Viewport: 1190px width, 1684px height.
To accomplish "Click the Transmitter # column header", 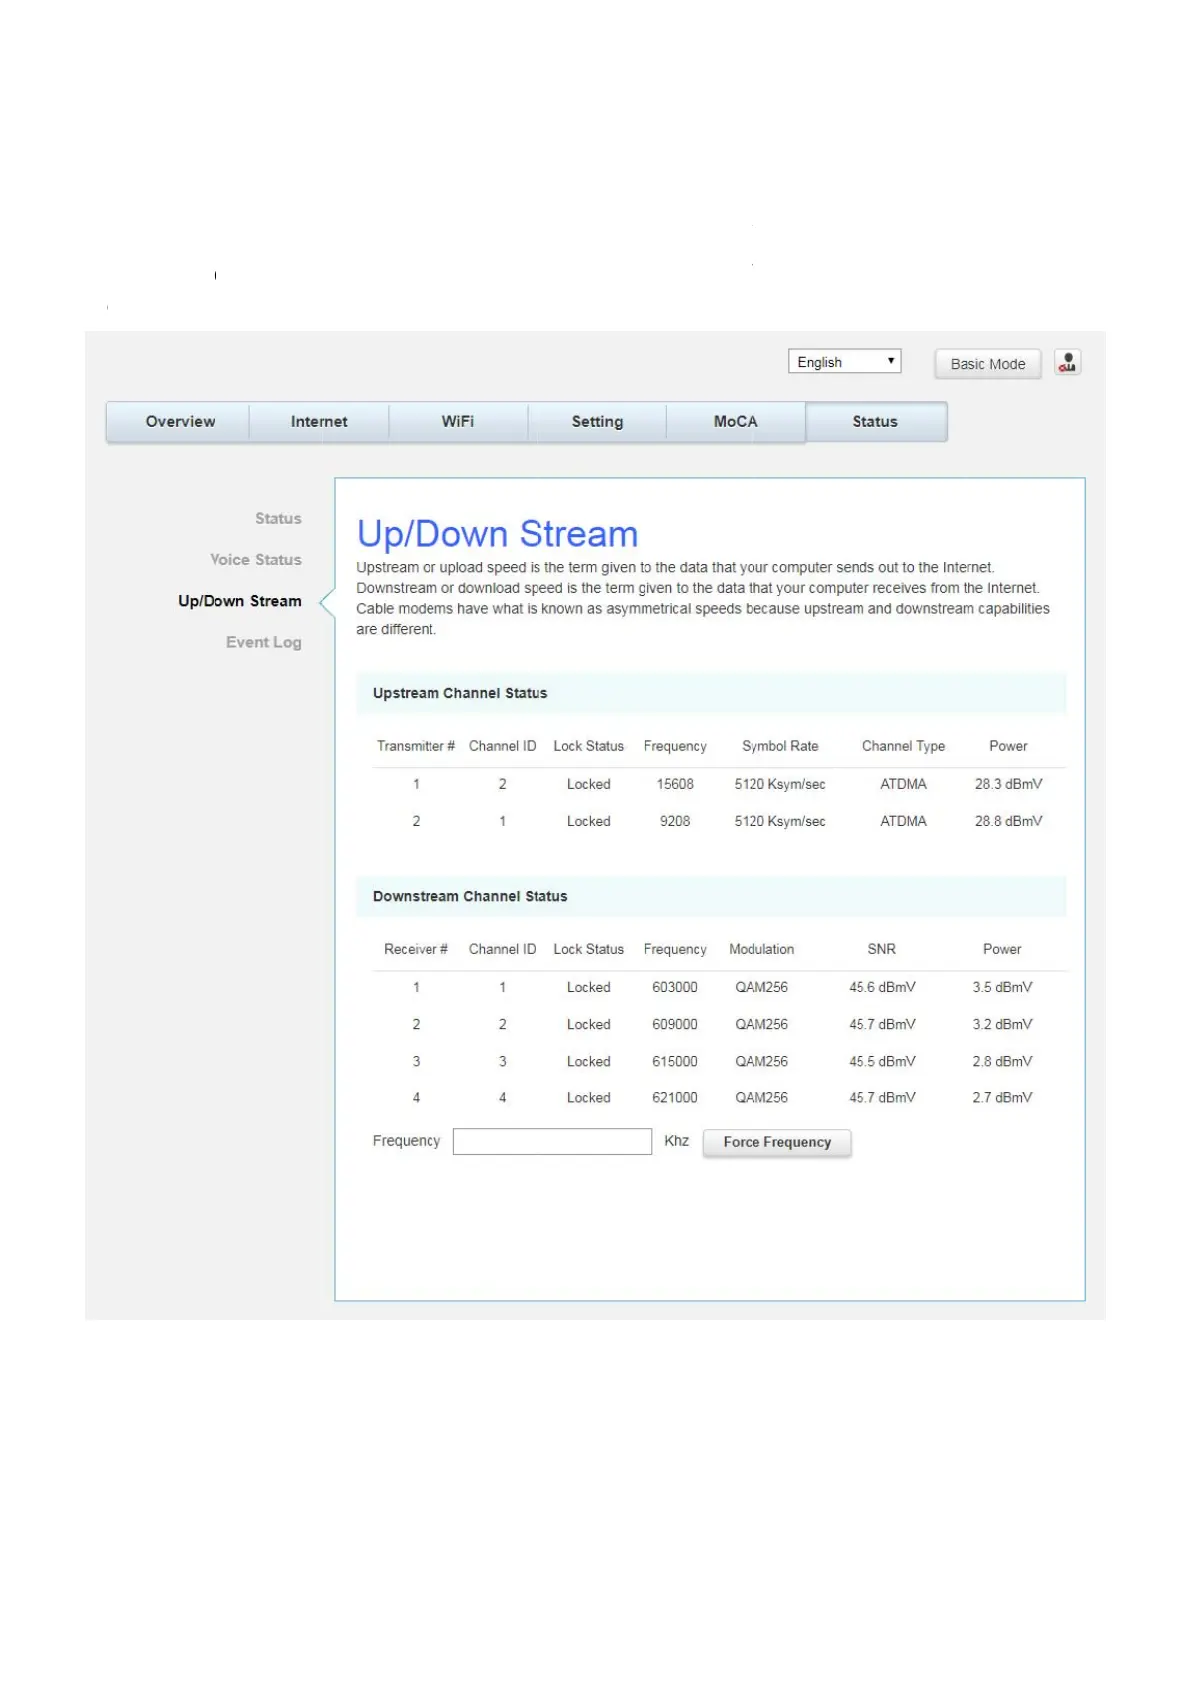I will point(416,746).
